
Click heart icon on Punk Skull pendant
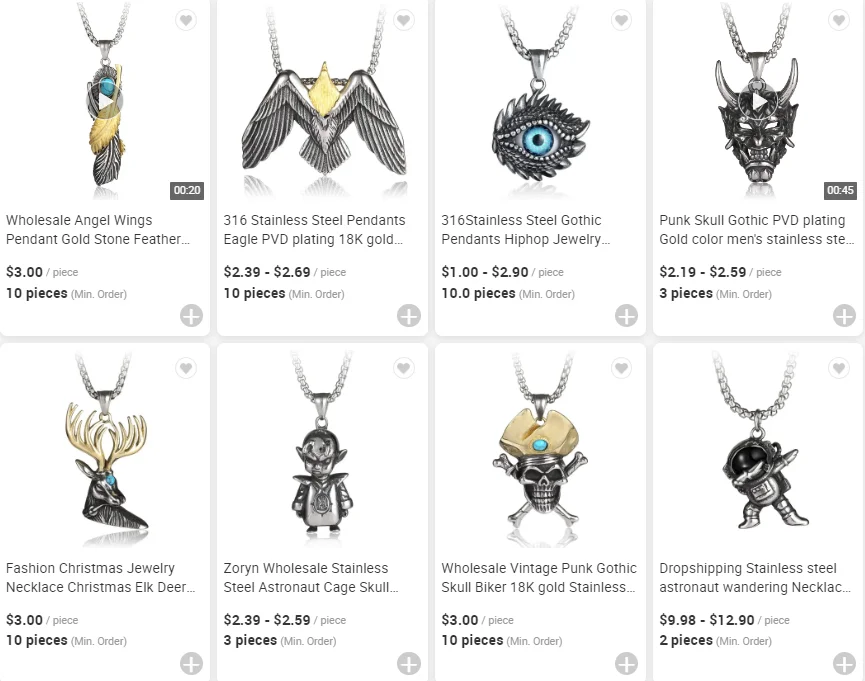[x=839, y=20]
